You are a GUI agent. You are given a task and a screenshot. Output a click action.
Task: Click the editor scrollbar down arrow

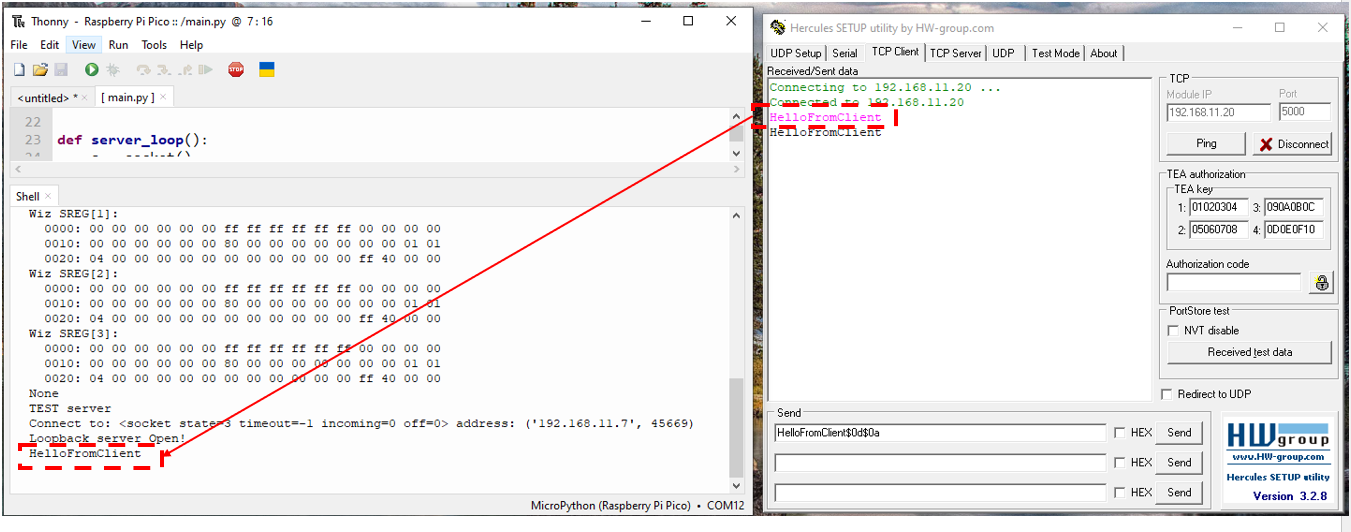point(736,155)
